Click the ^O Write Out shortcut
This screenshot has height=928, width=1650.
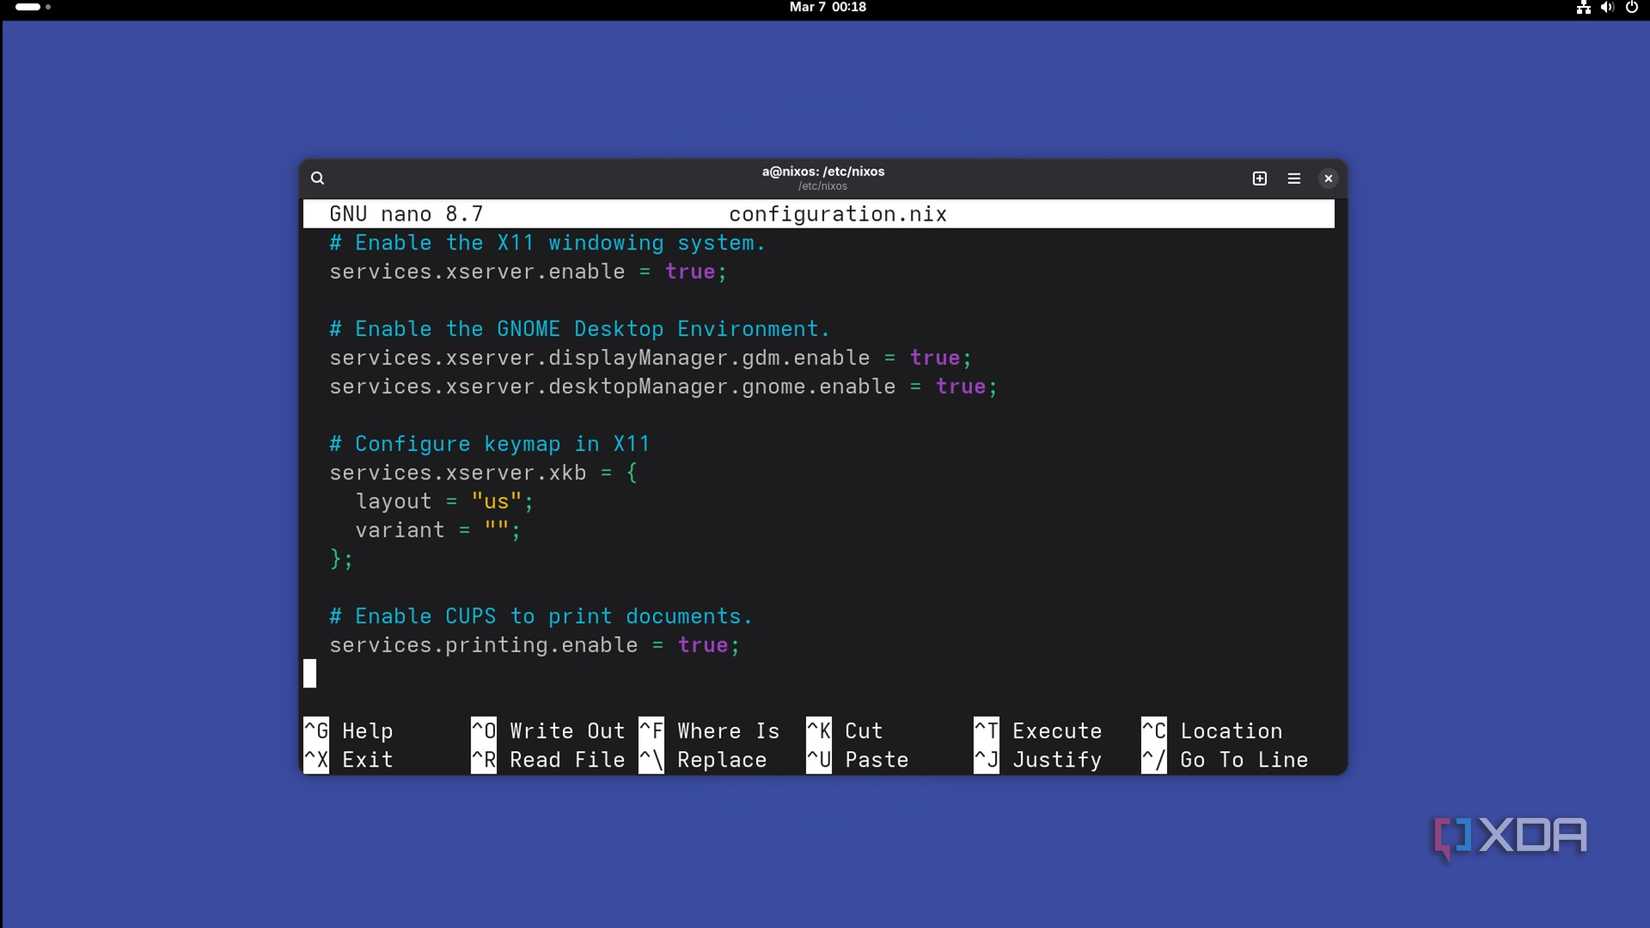tap(548, 731)
